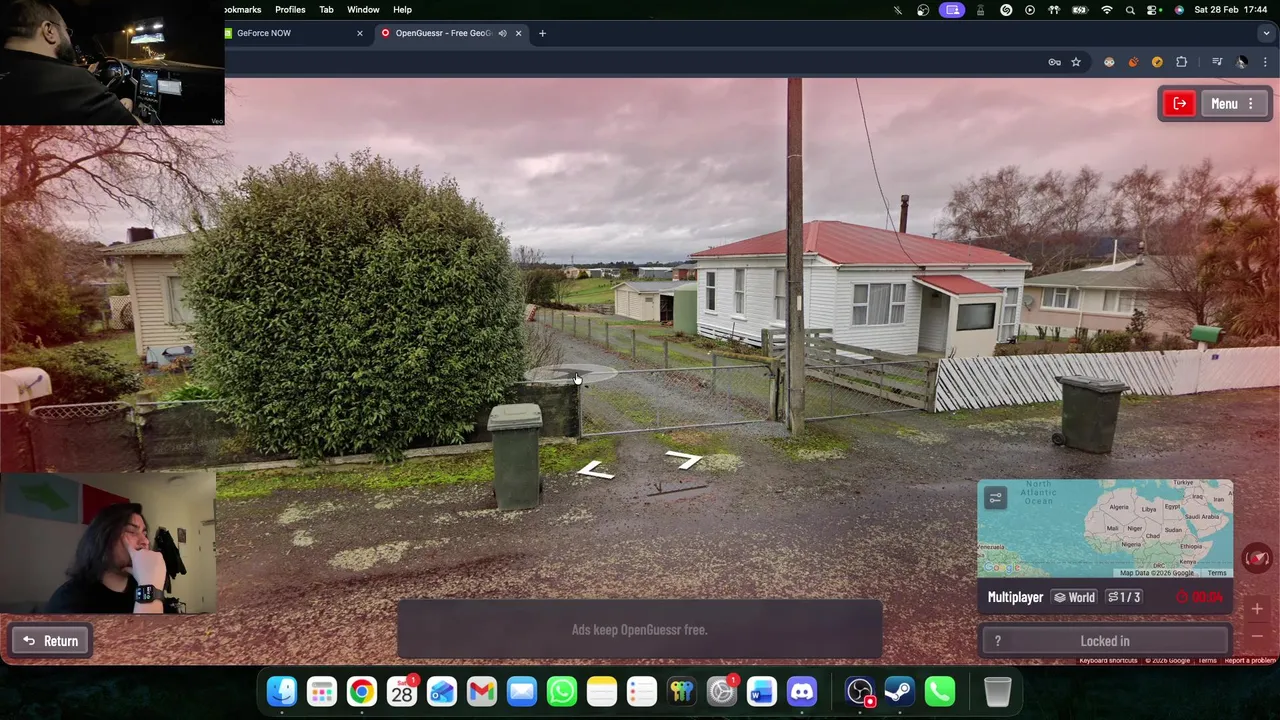The image size is (1280, 720).
Task: Click the Street View forward-left arrow
Action: click(x=595, y=470)
